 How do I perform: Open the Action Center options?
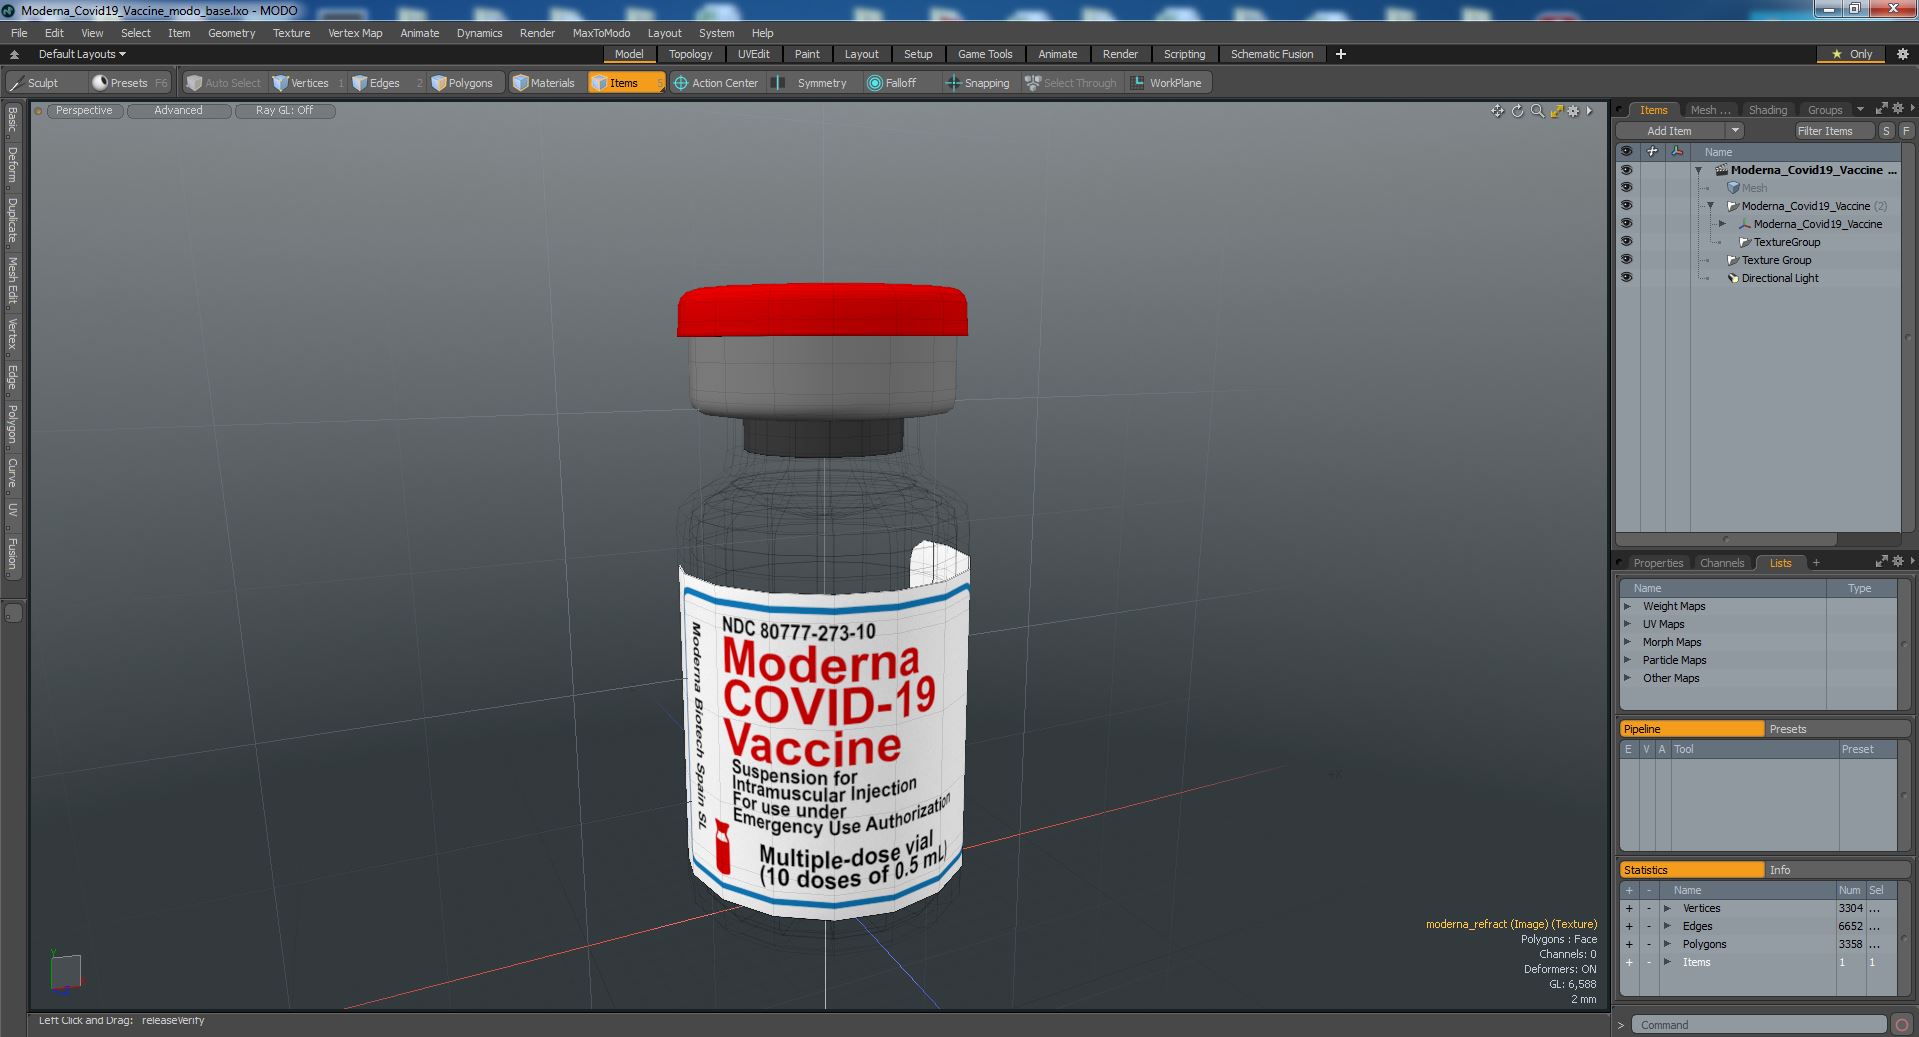pyautogui.click(x=716, y=83)
